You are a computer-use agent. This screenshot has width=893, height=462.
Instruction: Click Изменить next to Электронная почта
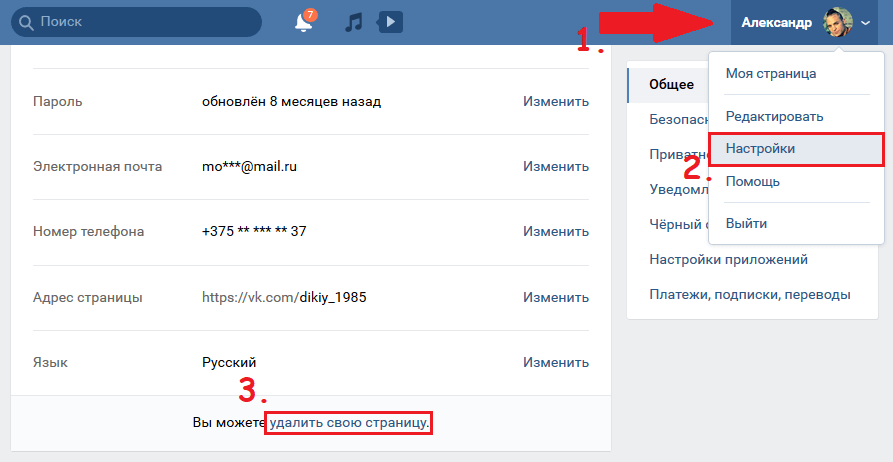click(x=556, y=166)
